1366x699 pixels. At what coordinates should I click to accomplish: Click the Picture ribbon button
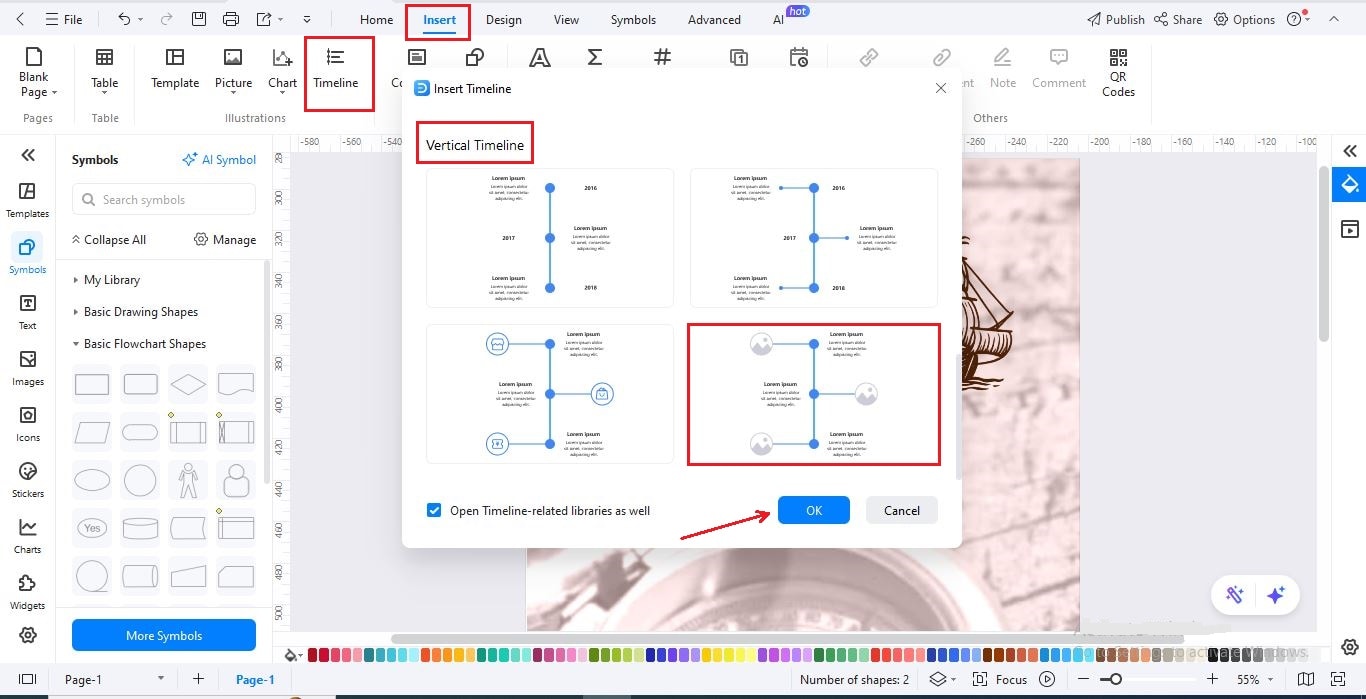click(x=233, y=70)
